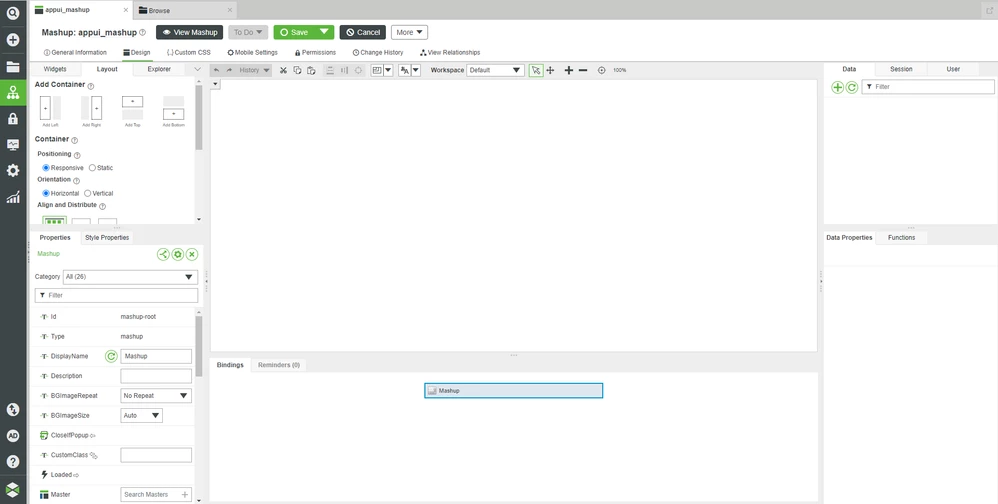Screen dimensions: 998x504
Task: Click the green add data plus icon
Action: click(838, 87)
